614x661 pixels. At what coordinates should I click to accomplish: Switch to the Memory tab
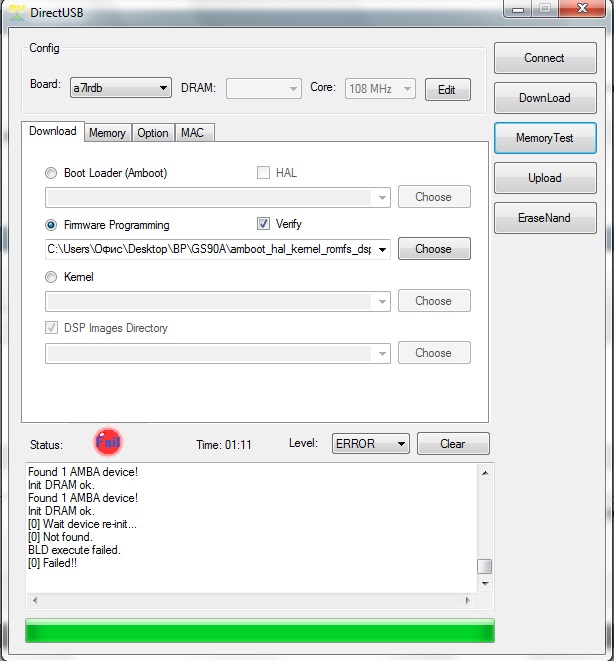click(x=107, y=133)
